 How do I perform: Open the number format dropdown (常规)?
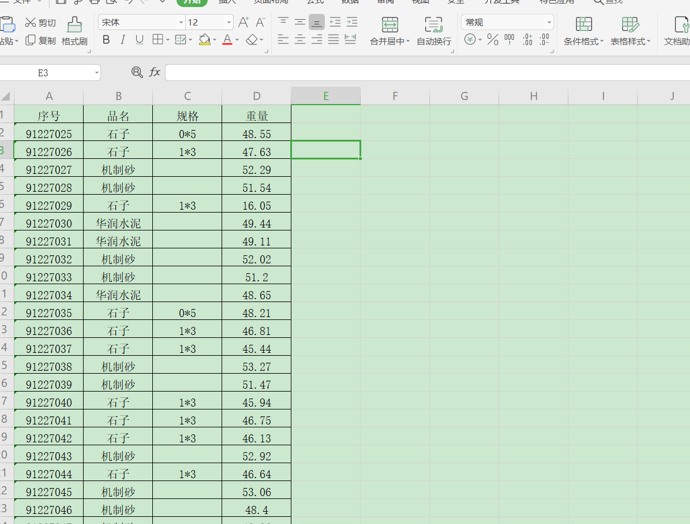[549, 22]
